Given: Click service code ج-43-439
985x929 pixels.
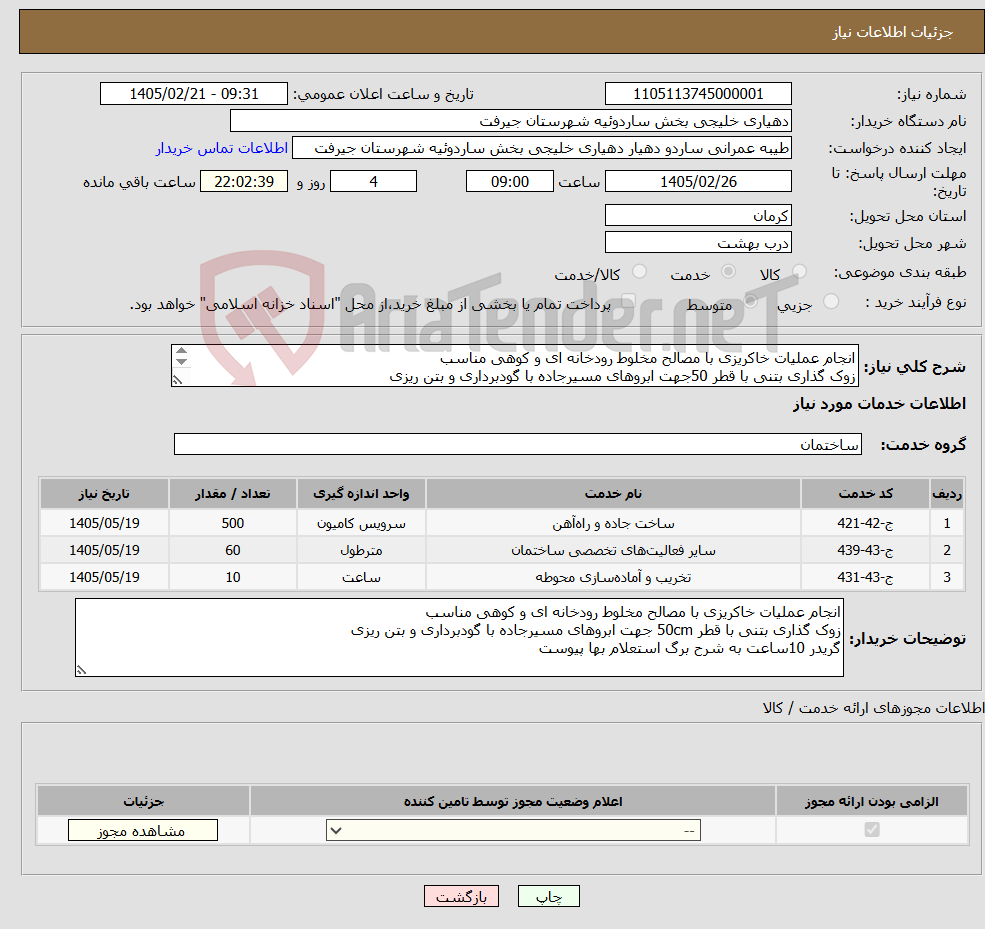Looking at the screenshot, I should coord(865,550).
